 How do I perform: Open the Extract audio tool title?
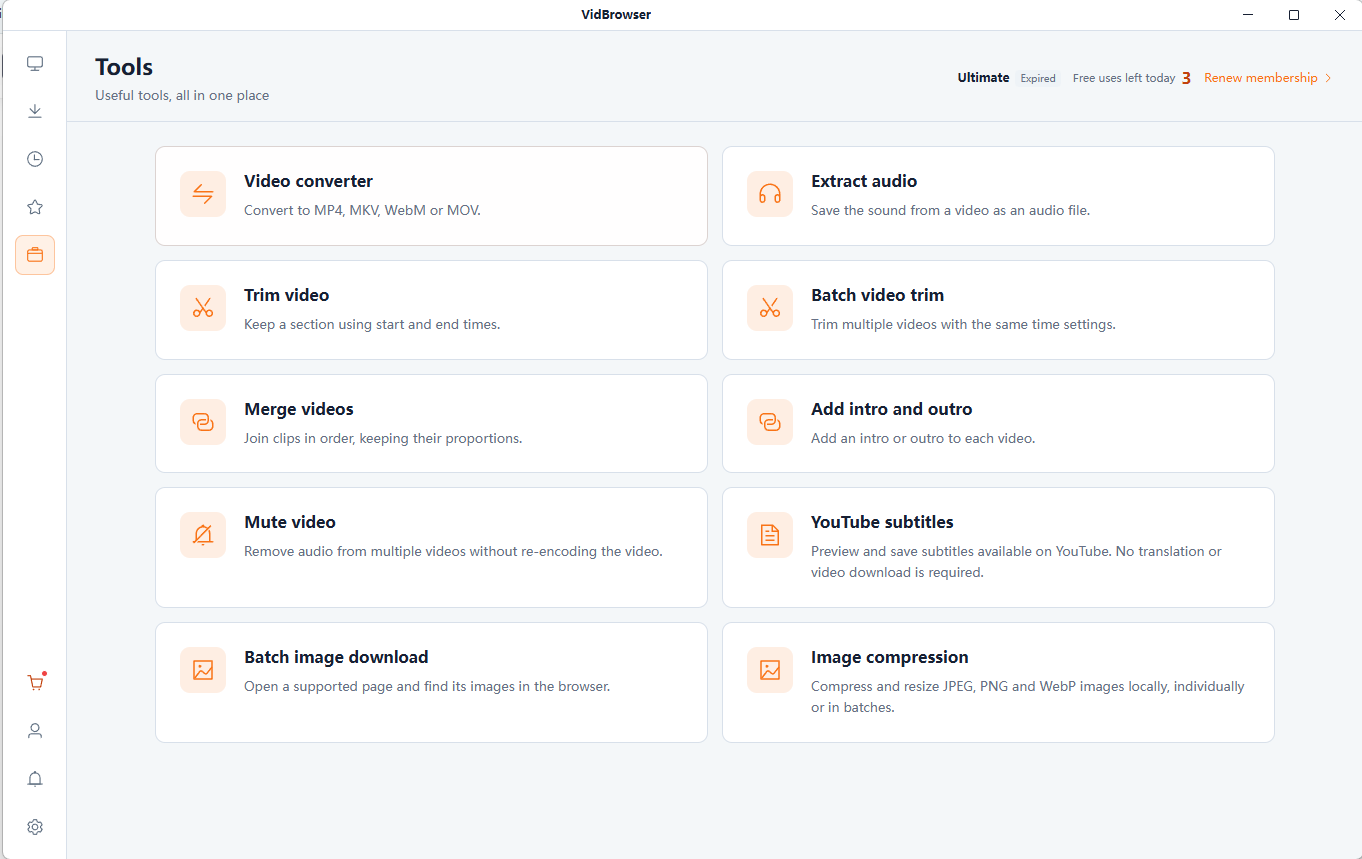click(x=864, y=181)
